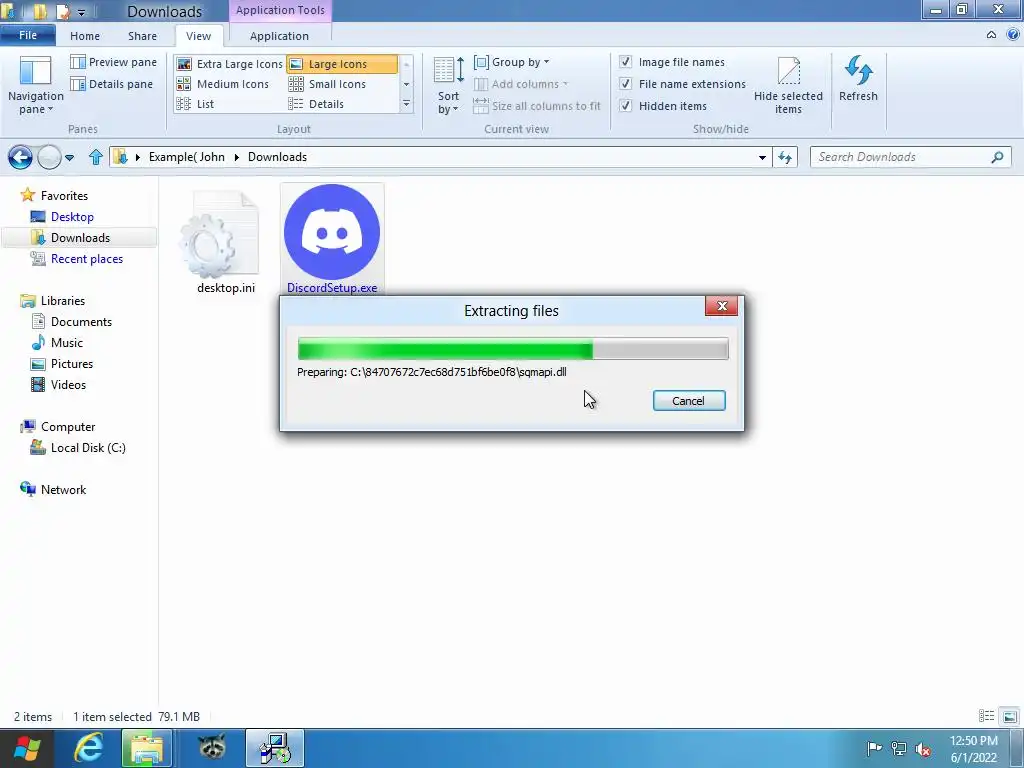Close the Extracting files dialog
Screen dimensions: 1024x768
point(722,306)
